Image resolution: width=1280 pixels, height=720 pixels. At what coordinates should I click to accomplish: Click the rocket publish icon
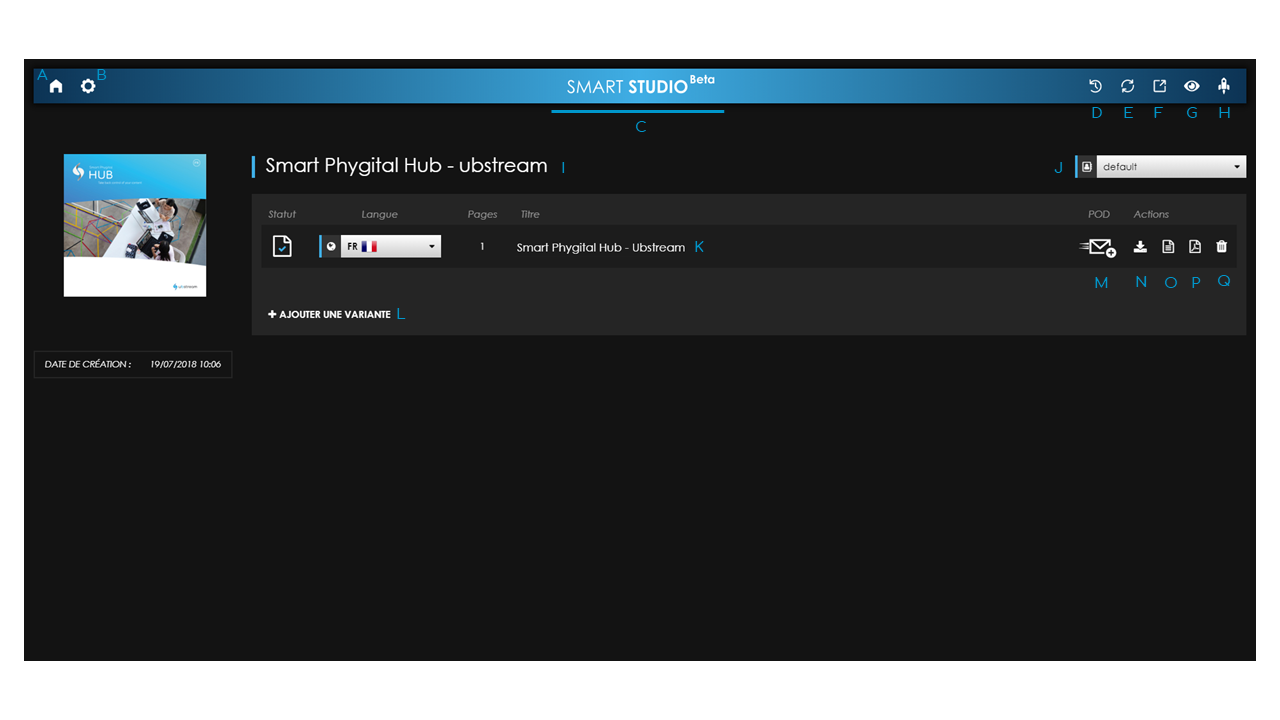(1223, 87)
